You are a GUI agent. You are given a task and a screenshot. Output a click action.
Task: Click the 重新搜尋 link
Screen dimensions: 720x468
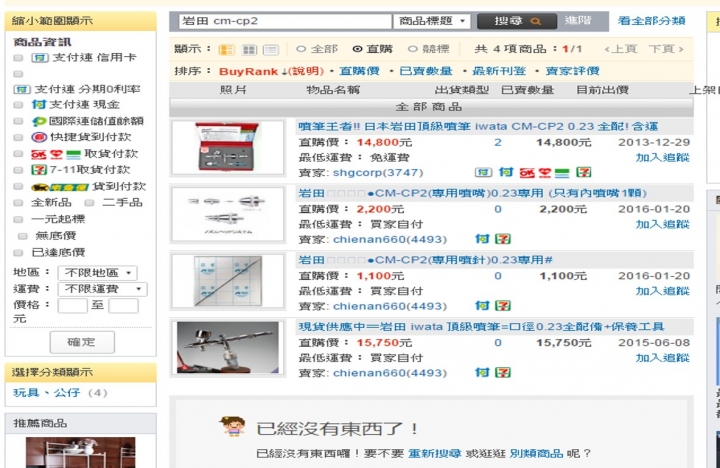434,454
